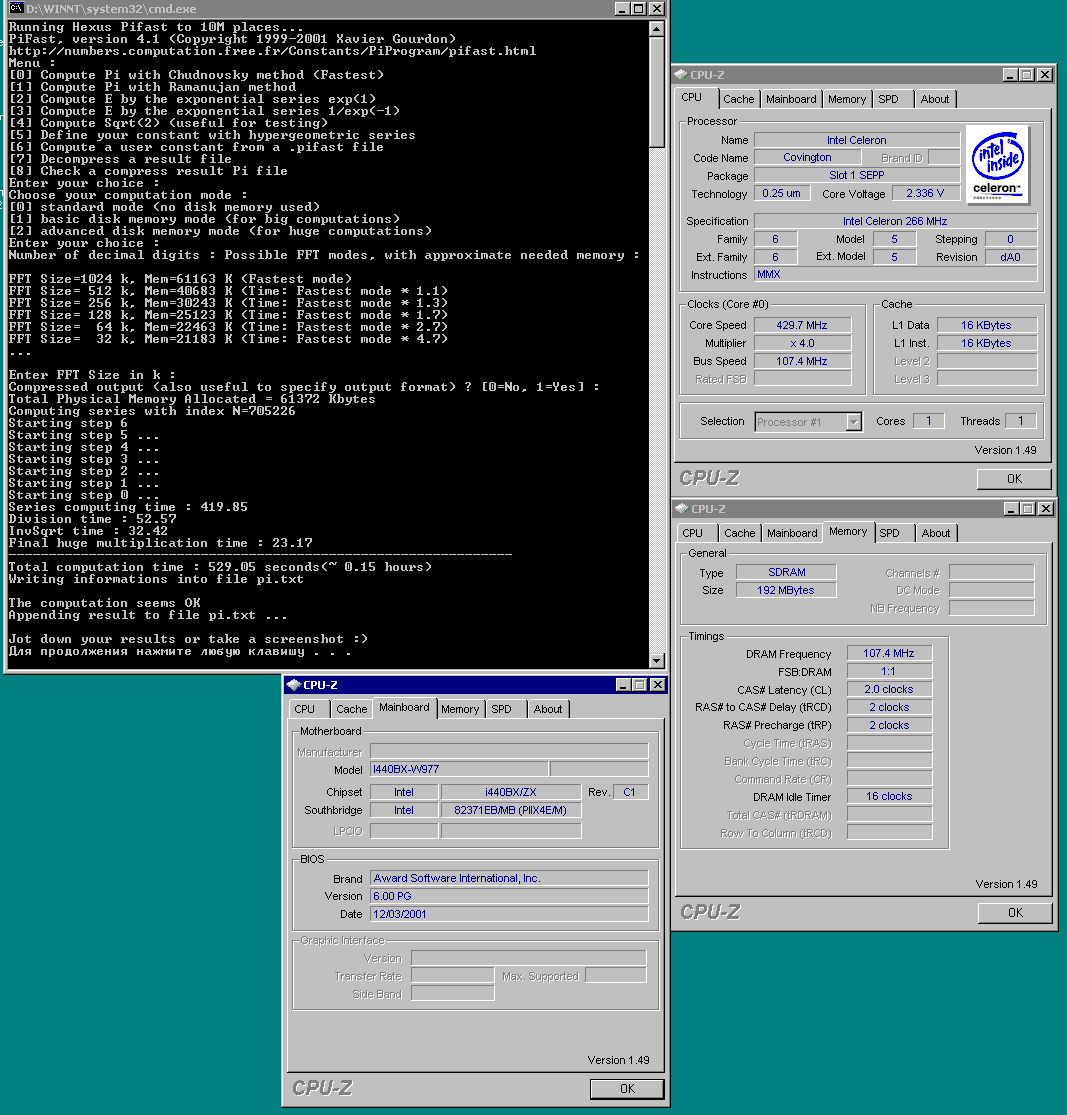This screenshot has width=1067, height=1115.
Task: Click 'Intel Celeron 266 MHz' specification field
Action: (895, 221)
